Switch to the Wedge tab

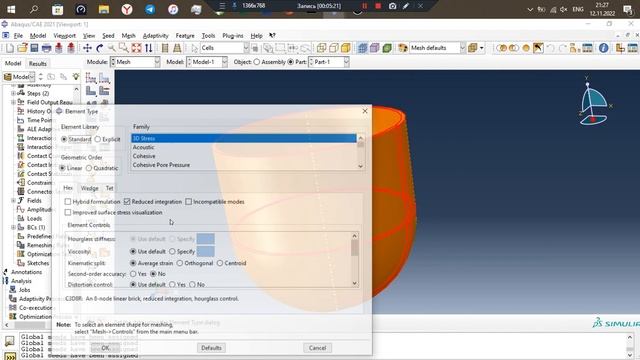pyautogui.click(x=89, y=188)
